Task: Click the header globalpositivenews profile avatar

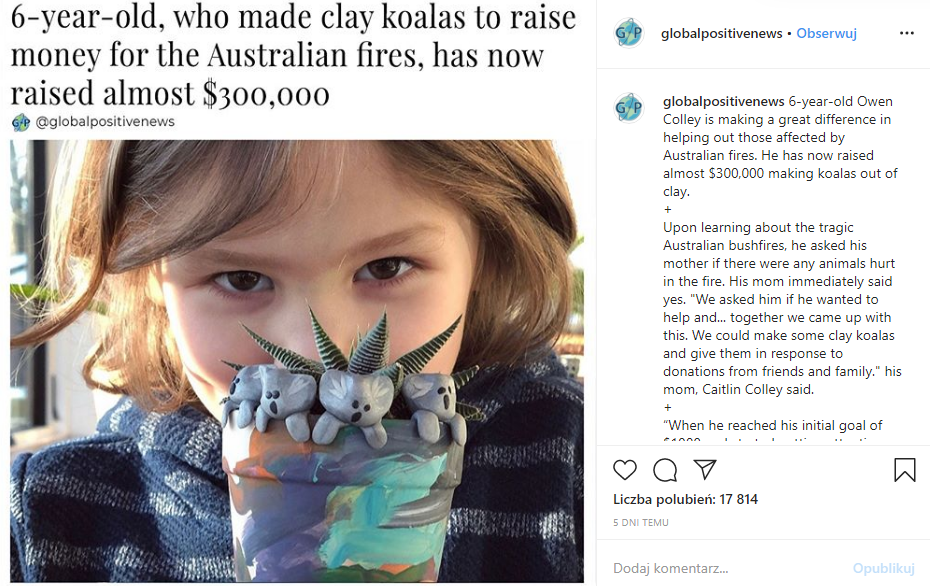Action: tap(629, 33)
